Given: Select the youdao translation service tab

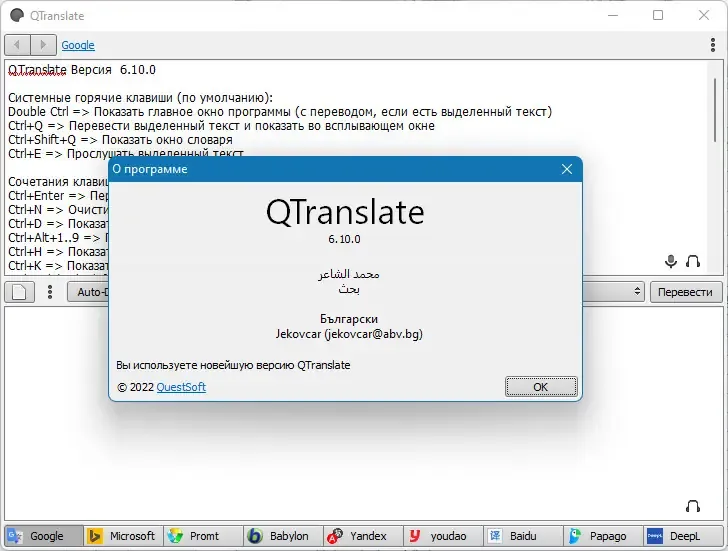Looking at the screenshot, I should pyautogui.click(x=443, y=536).
